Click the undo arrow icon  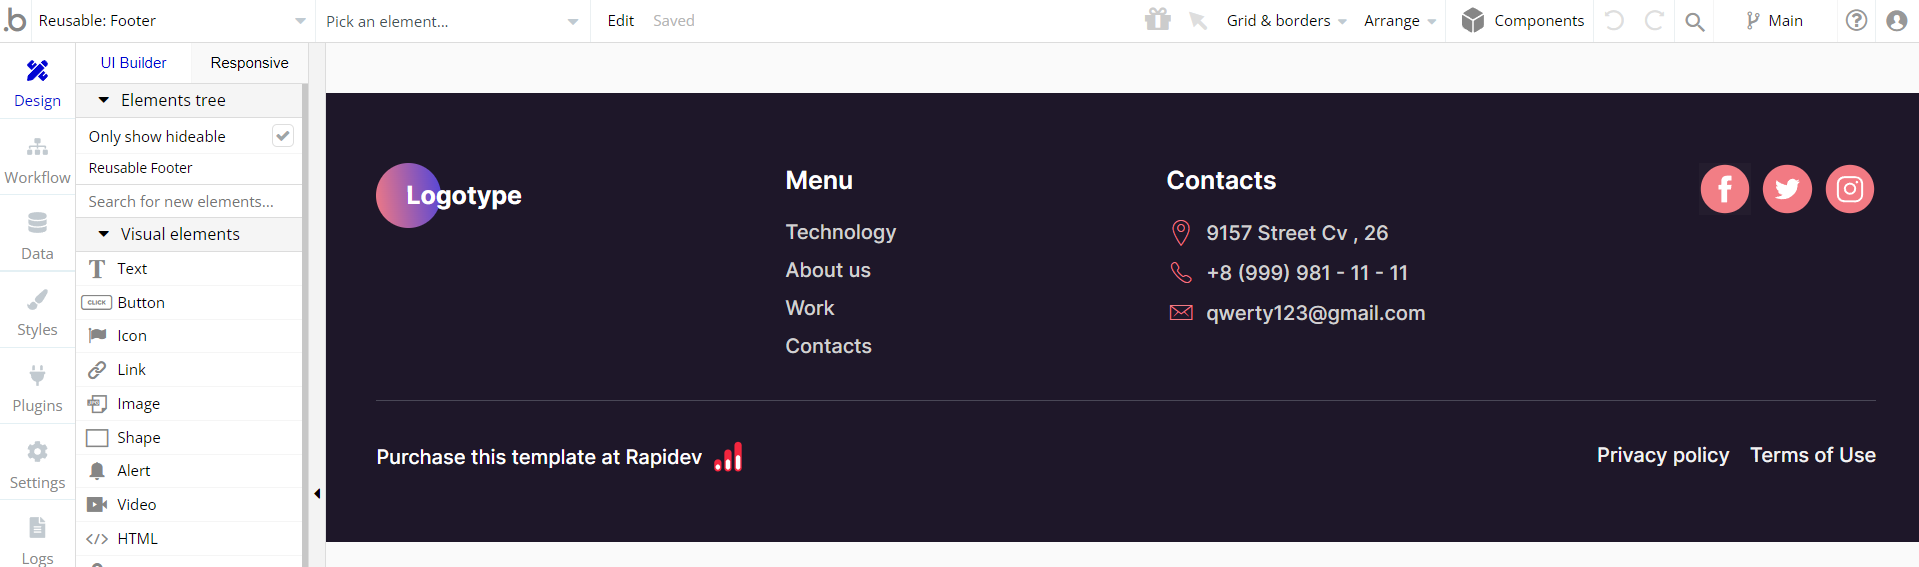[1614, 20]
